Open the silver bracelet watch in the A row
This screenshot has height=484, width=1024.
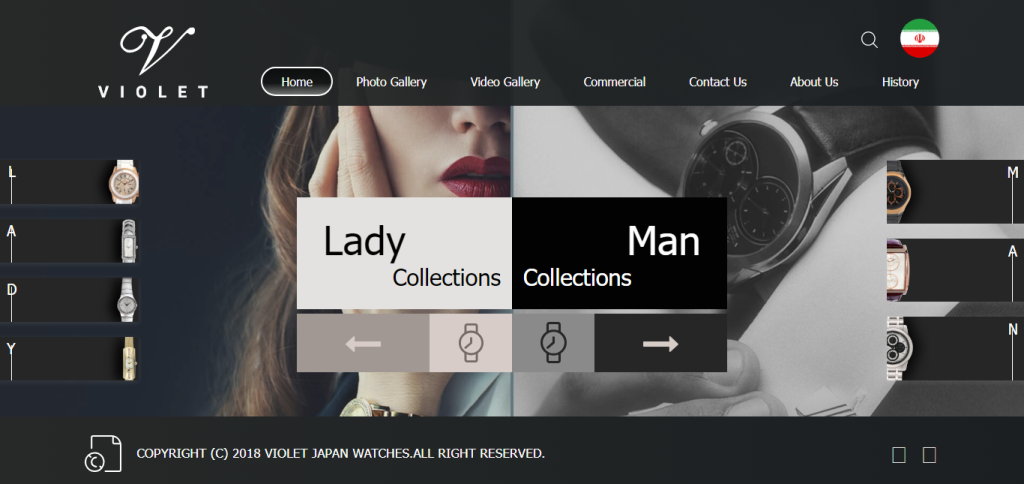128,241
